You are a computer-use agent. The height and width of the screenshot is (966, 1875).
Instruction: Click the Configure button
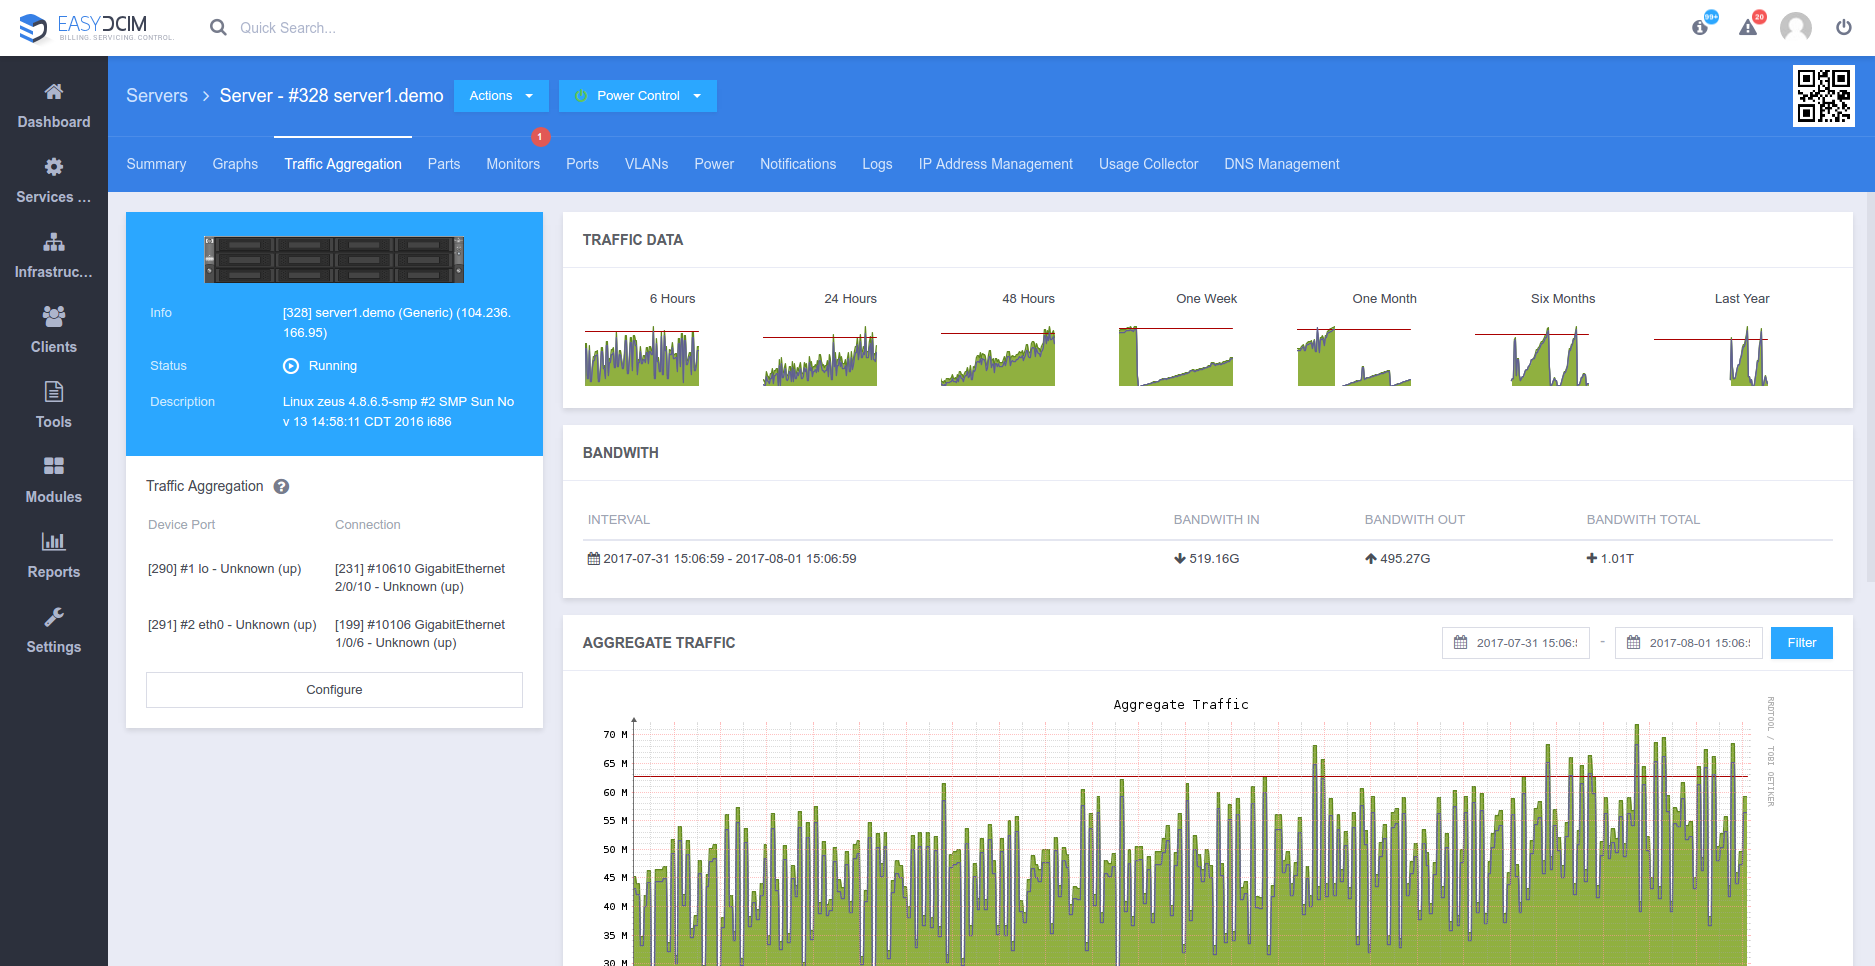click(x=334, y=690)
